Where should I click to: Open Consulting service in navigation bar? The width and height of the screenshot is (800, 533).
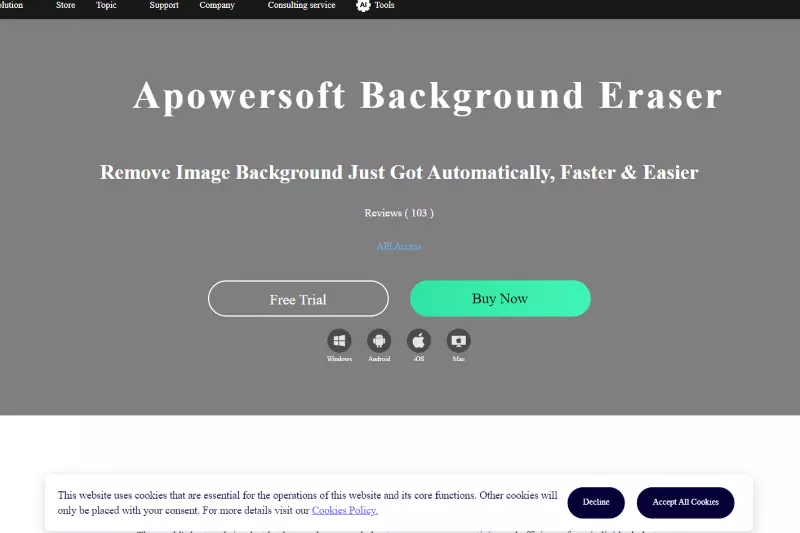click(302, 5)
